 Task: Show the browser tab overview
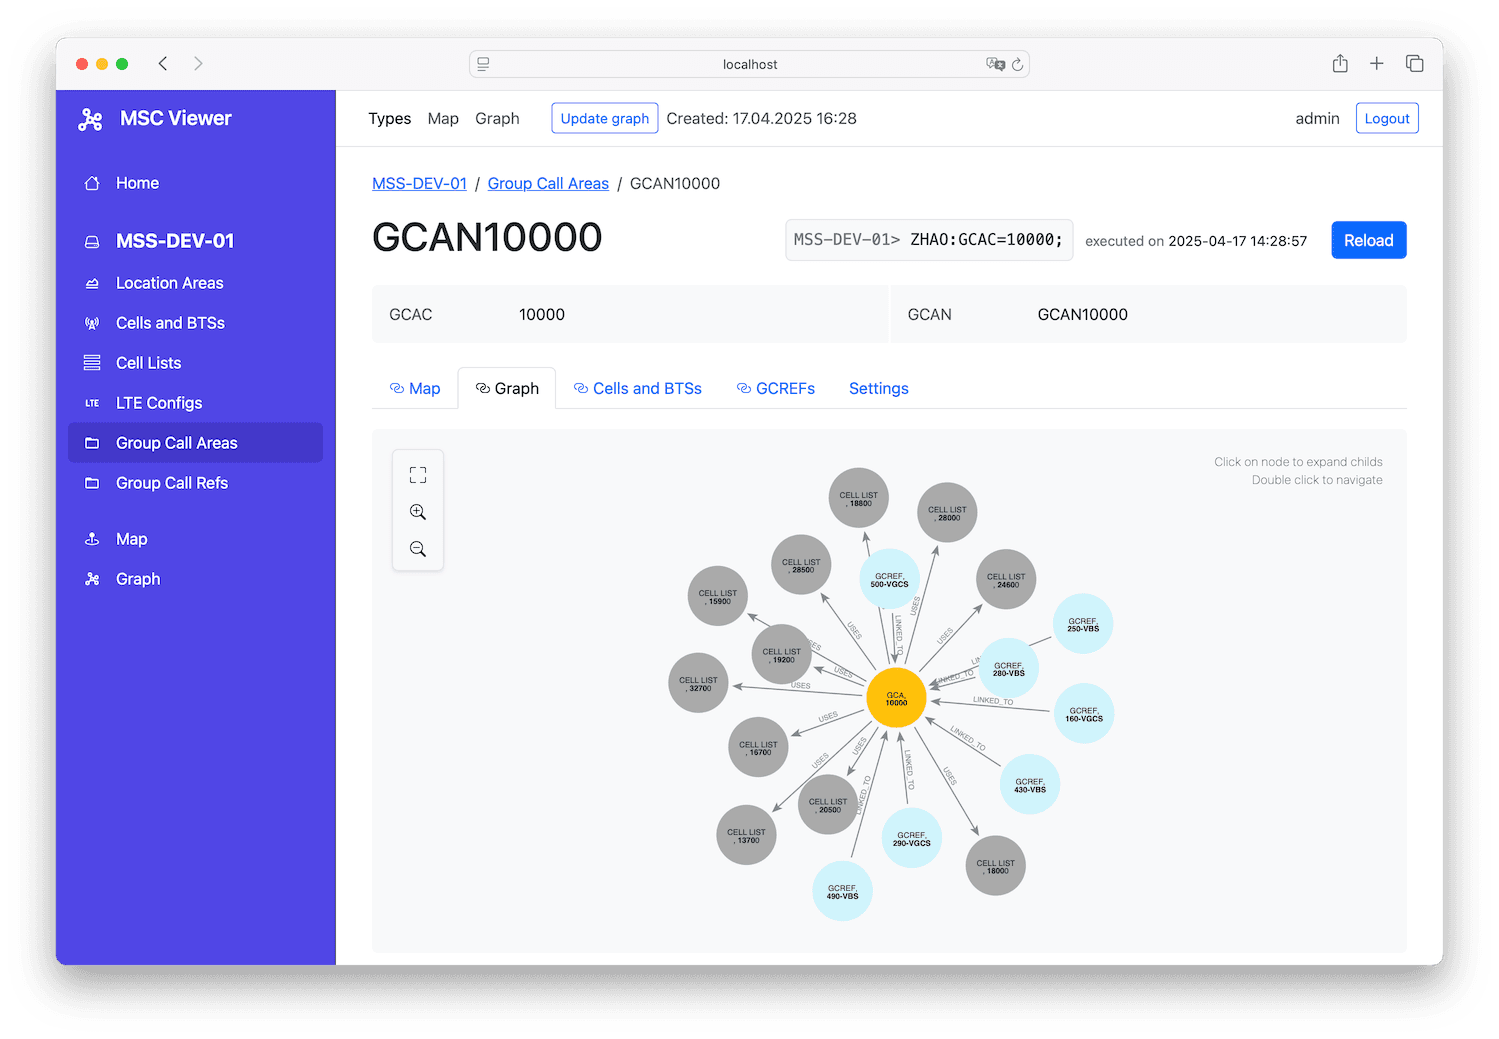click(x=1414, y=64)
